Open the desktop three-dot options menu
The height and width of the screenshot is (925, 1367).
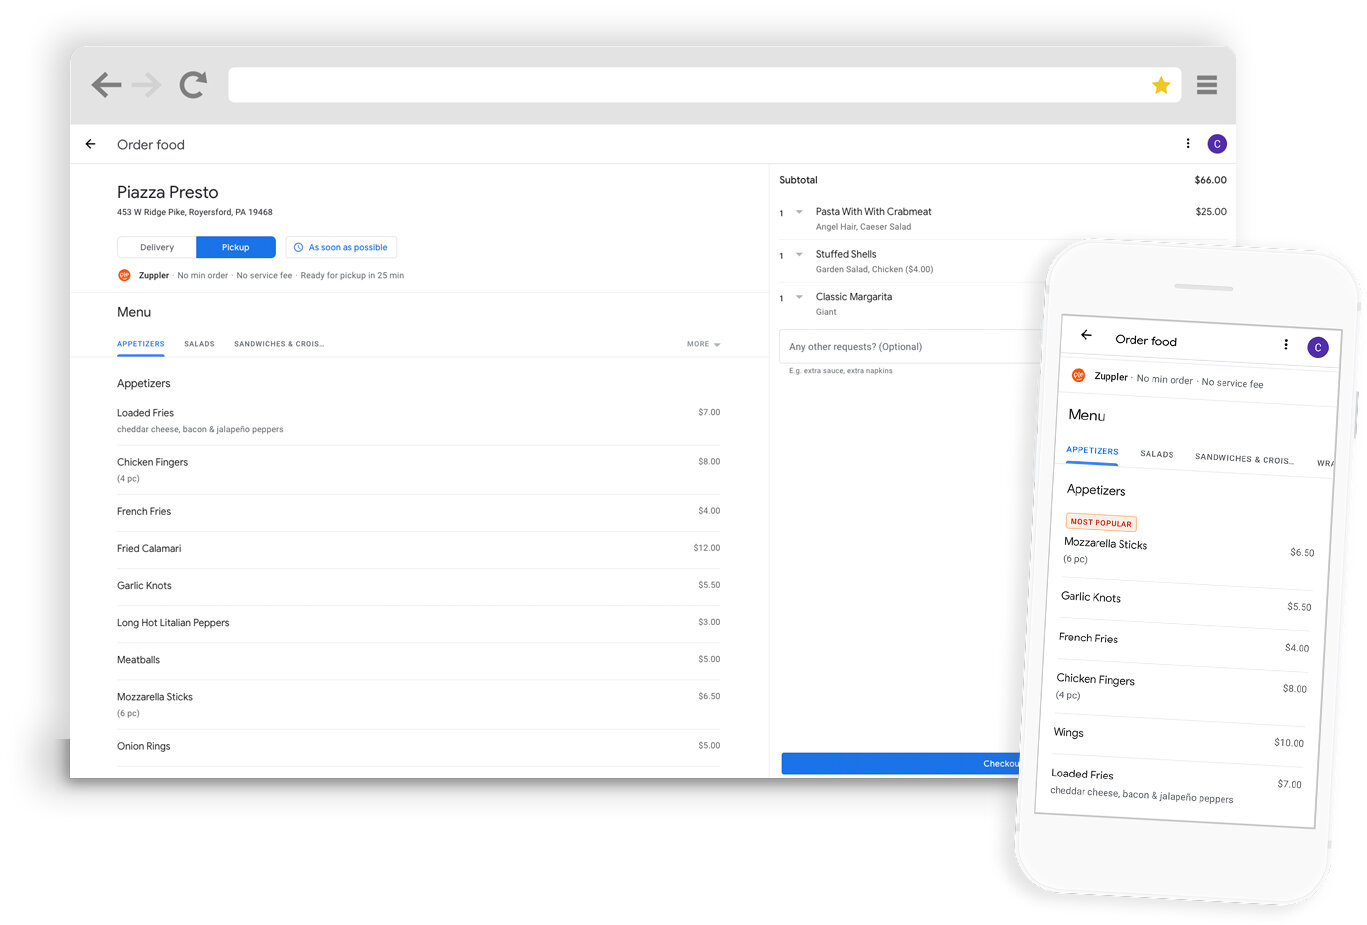[1187, 144]
